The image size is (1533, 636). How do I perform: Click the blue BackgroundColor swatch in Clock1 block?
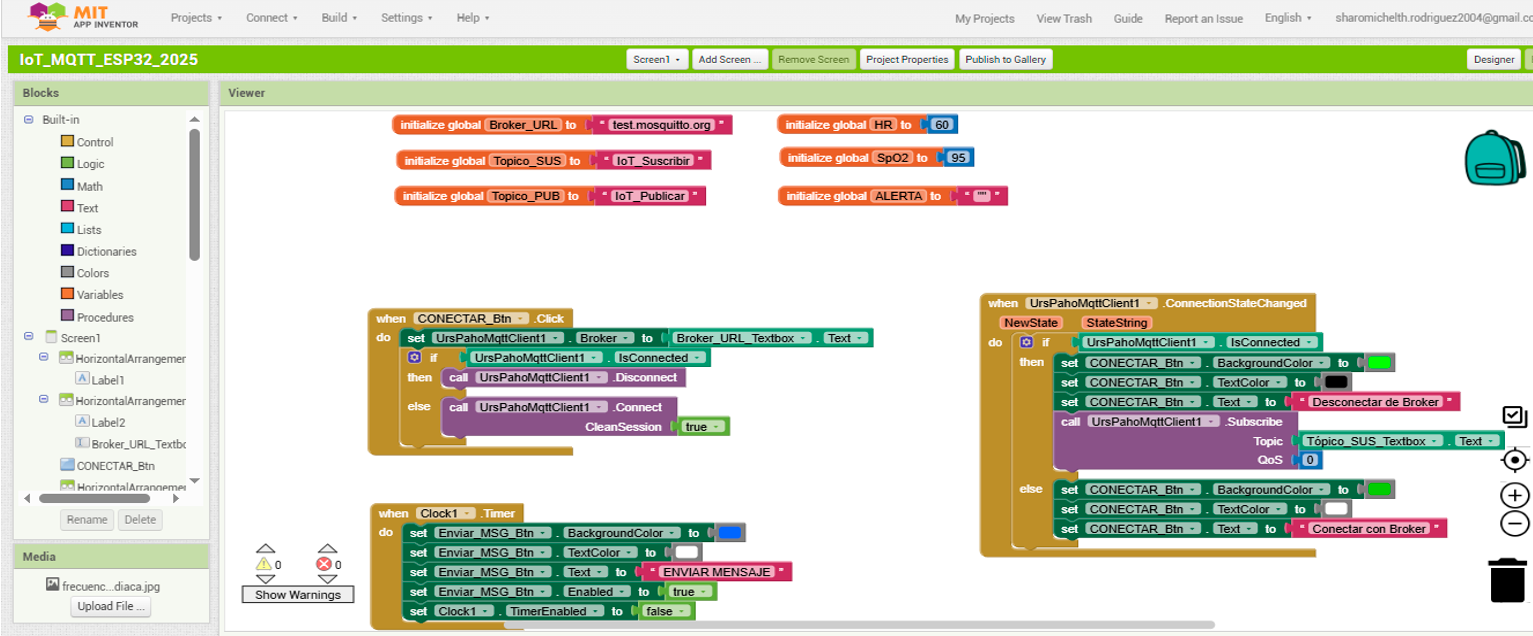[x=729, y=533]
